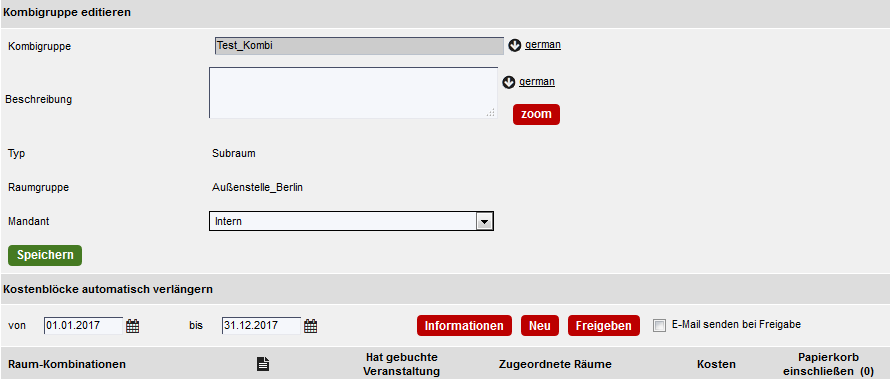Select the bis date field 31.12.2017

pyautogui.click(x=262, y=326)
